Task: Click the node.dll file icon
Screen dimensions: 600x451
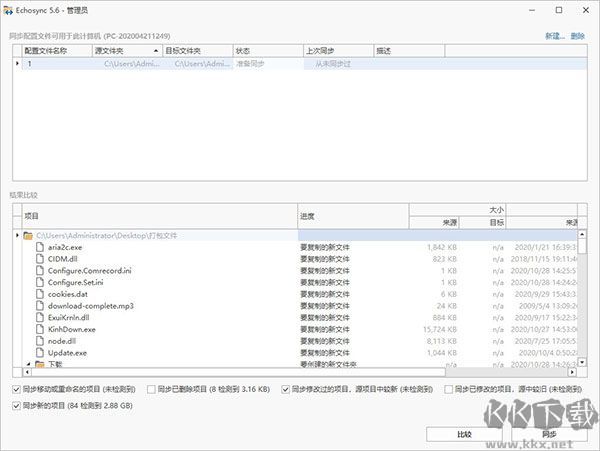Action: 40,341
